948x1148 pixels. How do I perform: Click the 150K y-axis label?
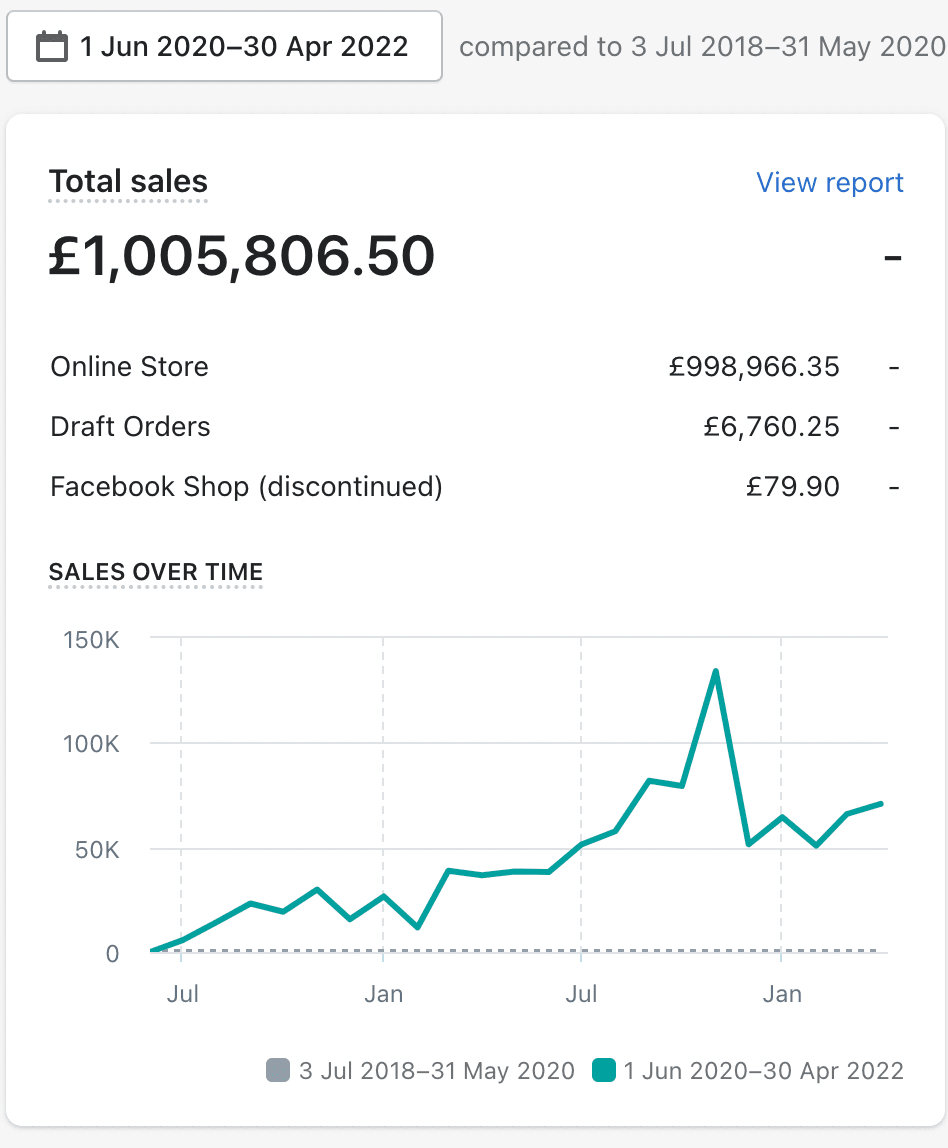click(90, 640)
